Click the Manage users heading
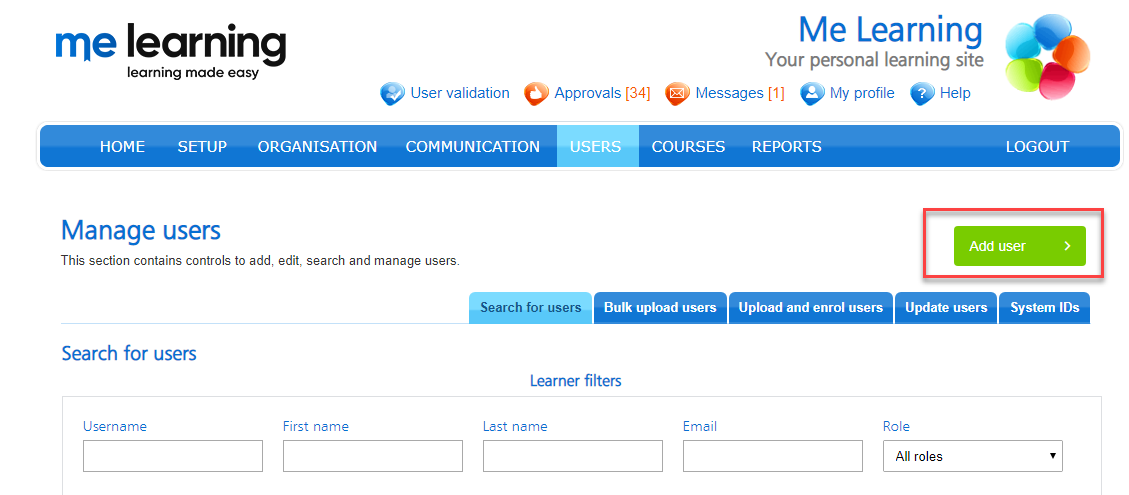 (x=141, y=231)
